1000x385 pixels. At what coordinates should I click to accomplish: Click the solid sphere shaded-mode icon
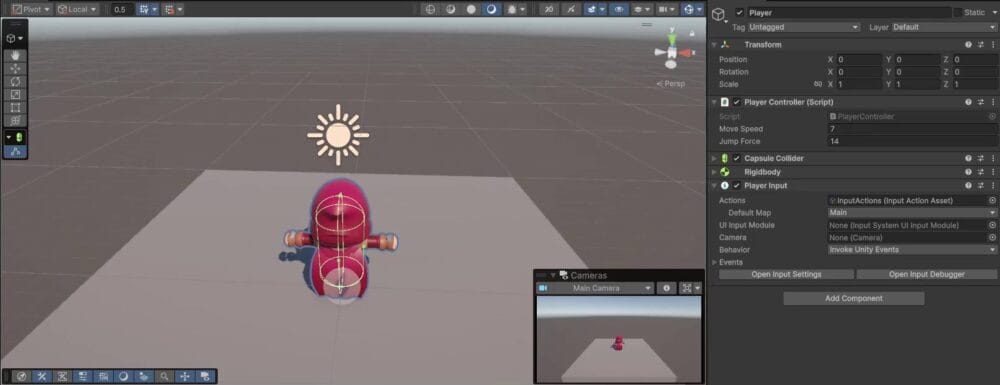pos(471,10)
